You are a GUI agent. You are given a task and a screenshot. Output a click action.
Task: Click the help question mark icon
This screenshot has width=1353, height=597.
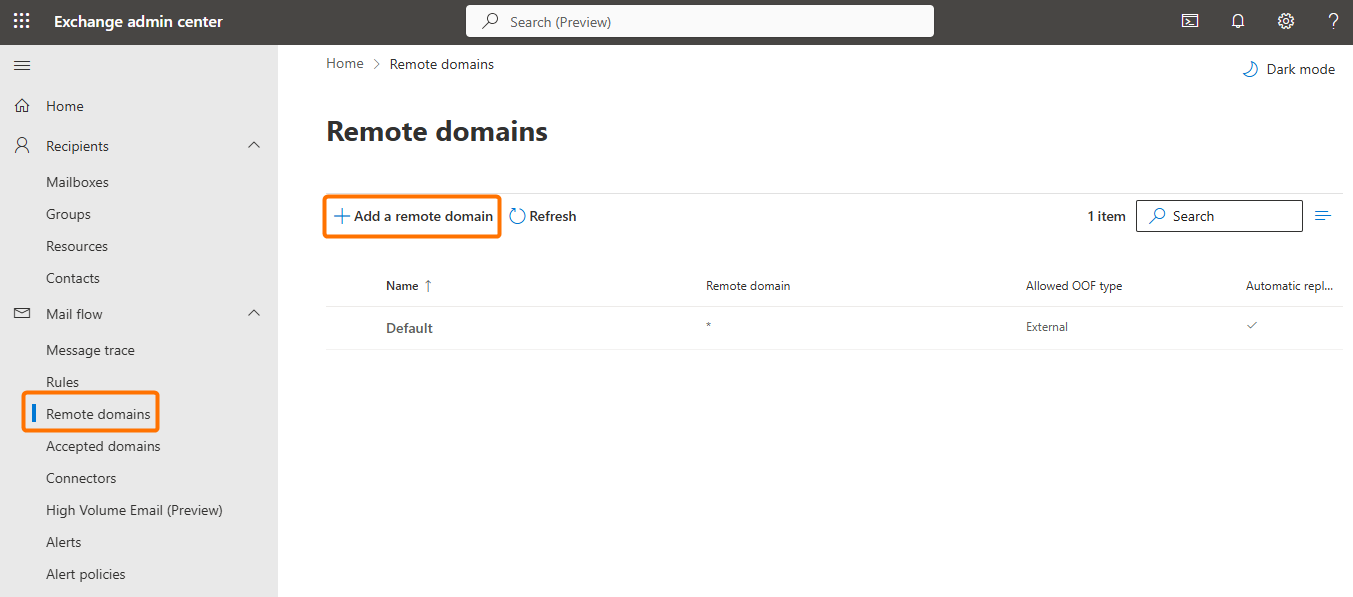tap(1333, 21)
